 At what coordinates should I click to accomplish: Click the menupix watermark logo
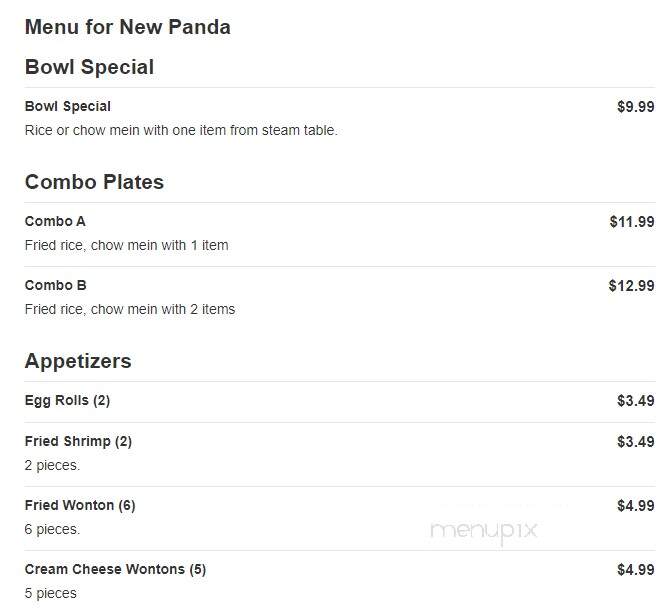pyautogui.click(x=484, y=531)
